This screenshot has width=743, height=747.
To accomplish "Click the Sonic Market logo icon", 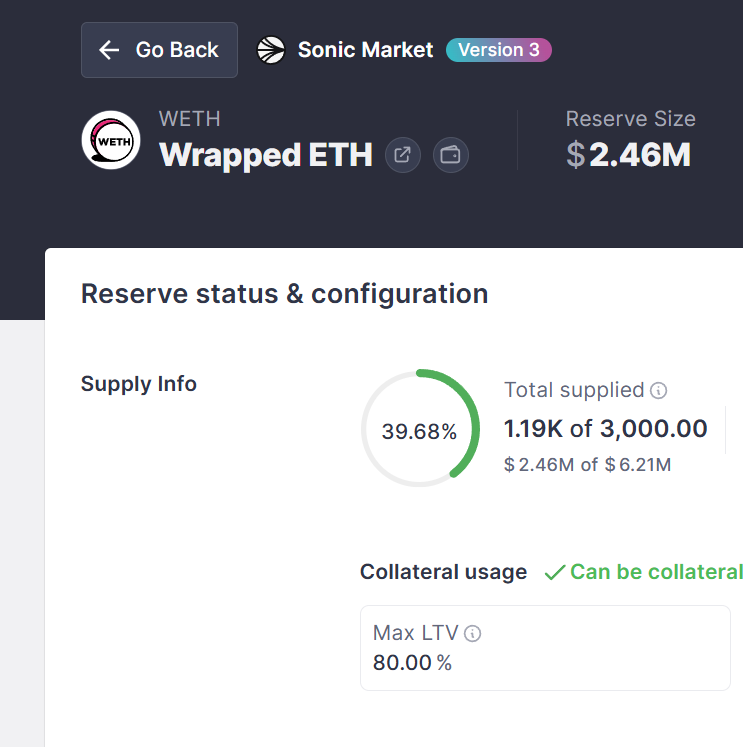I will click(271, 50).
